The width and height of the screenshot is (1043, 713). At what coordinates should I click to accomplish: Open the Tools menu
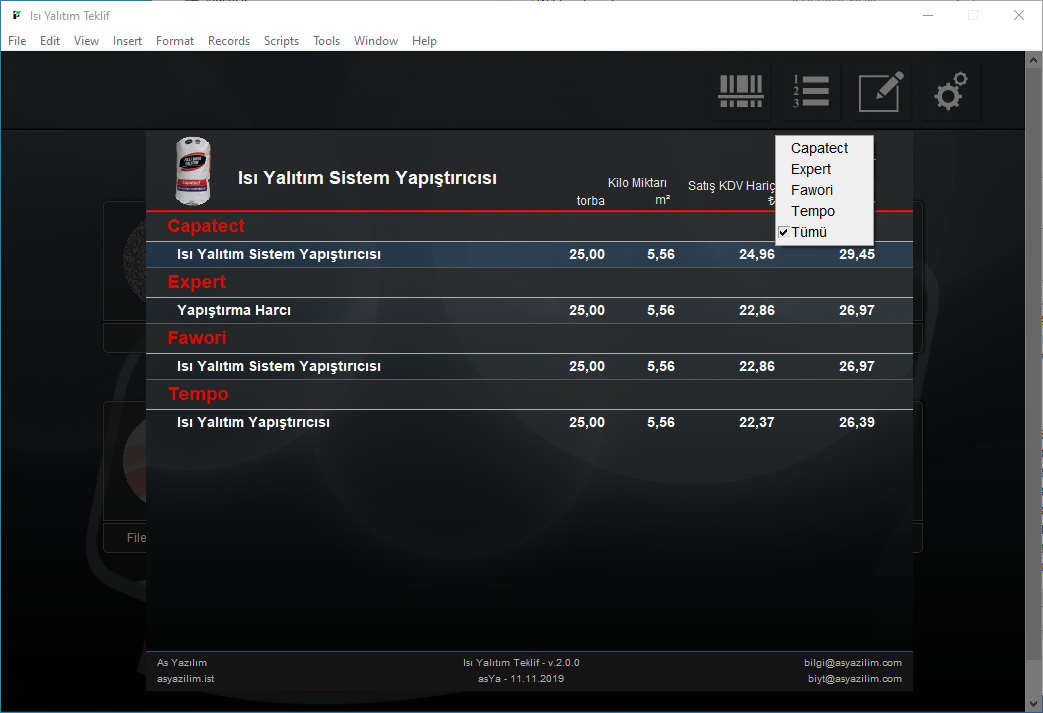click(327, 41)
